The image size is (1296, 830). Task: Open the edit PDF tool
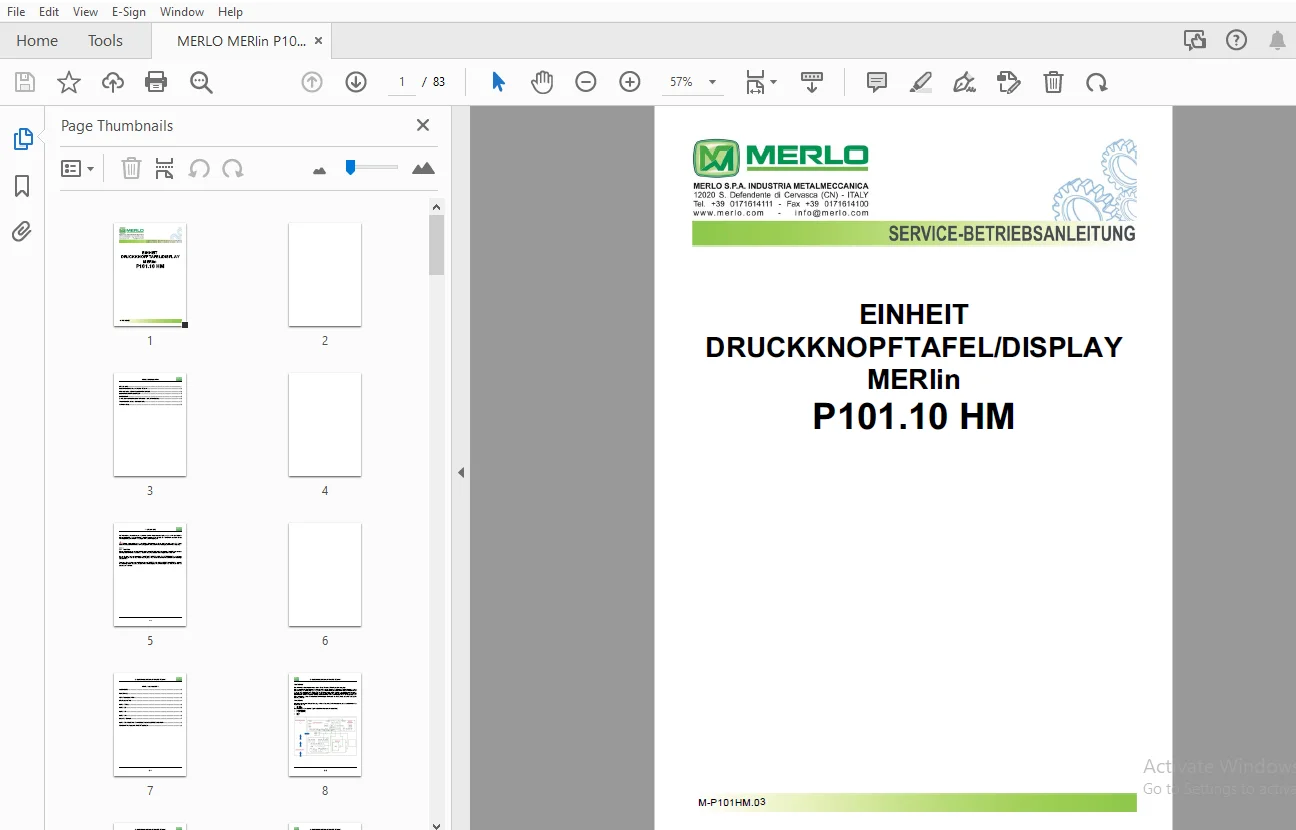1009,82
